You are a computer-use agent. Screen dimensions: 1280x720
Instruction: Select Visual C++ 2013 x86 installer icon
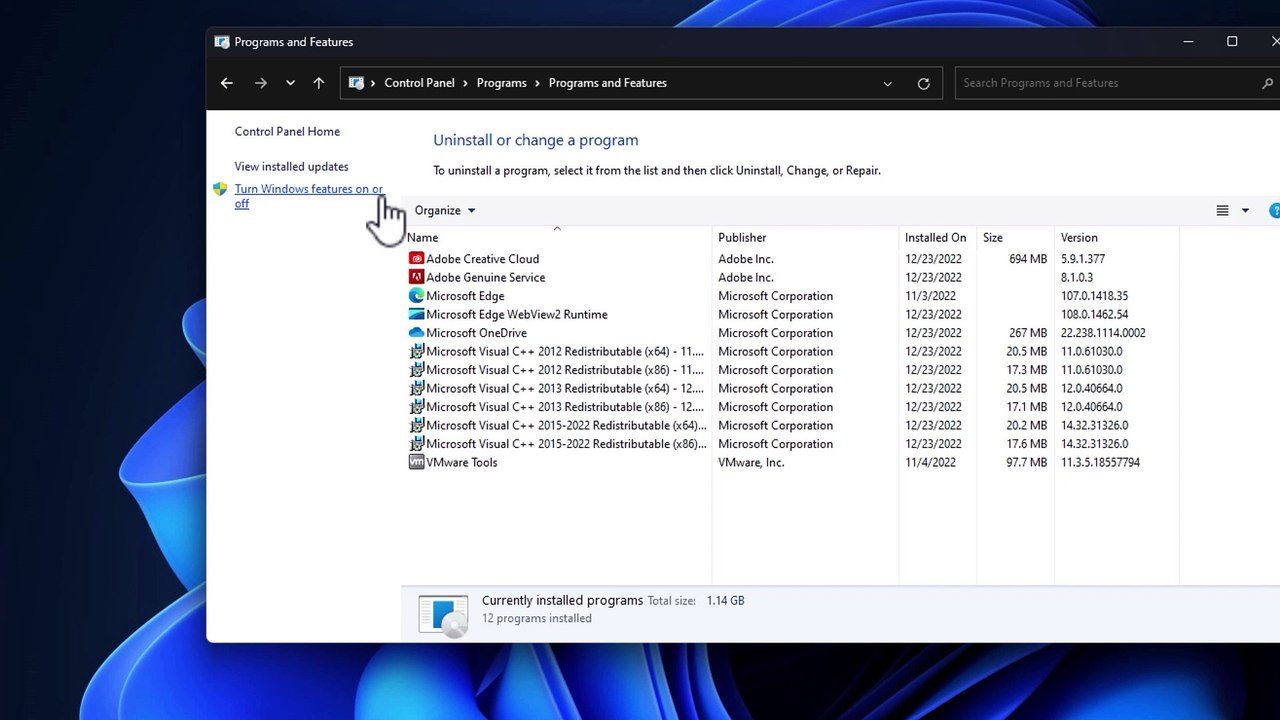point(416,407)
